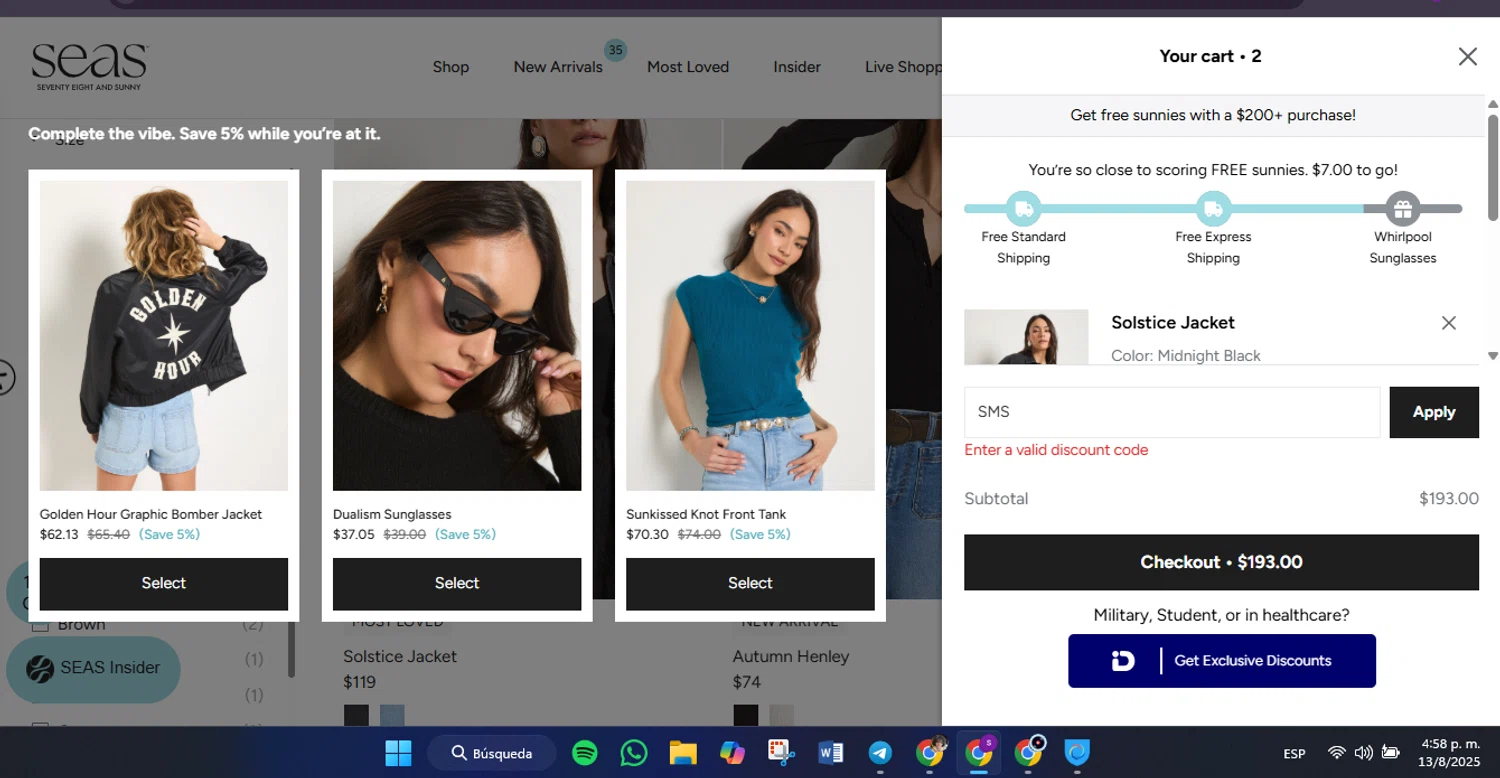The height and width of the screenshot is (778, 1500).
Task: Click the Solstice Jacket cart thumbnail
Action: tap(1026, 337)
